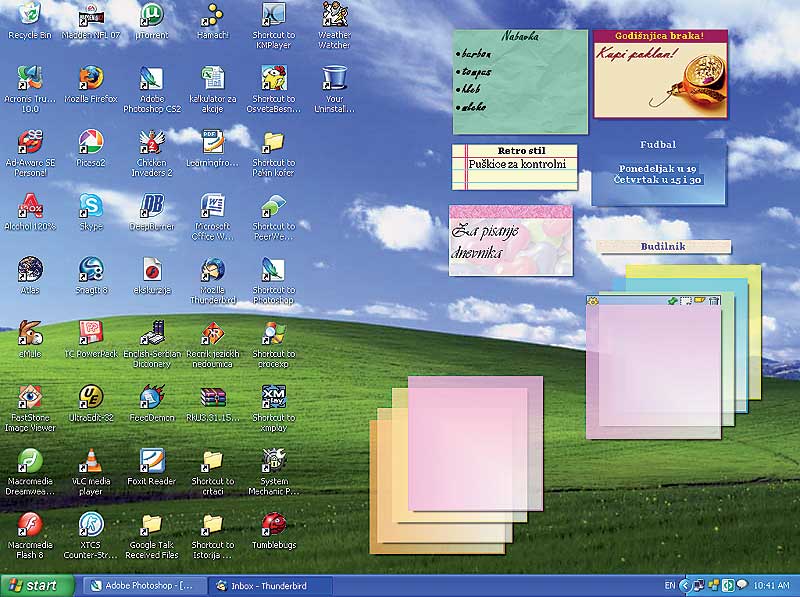Select the DeepBurner icon

coord(152,206)
